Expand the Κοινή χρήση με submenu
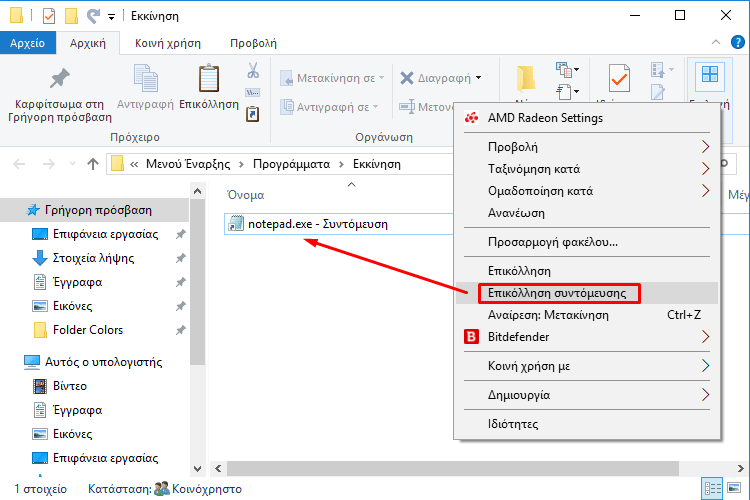750x500 pixels. tap(587, 366)
